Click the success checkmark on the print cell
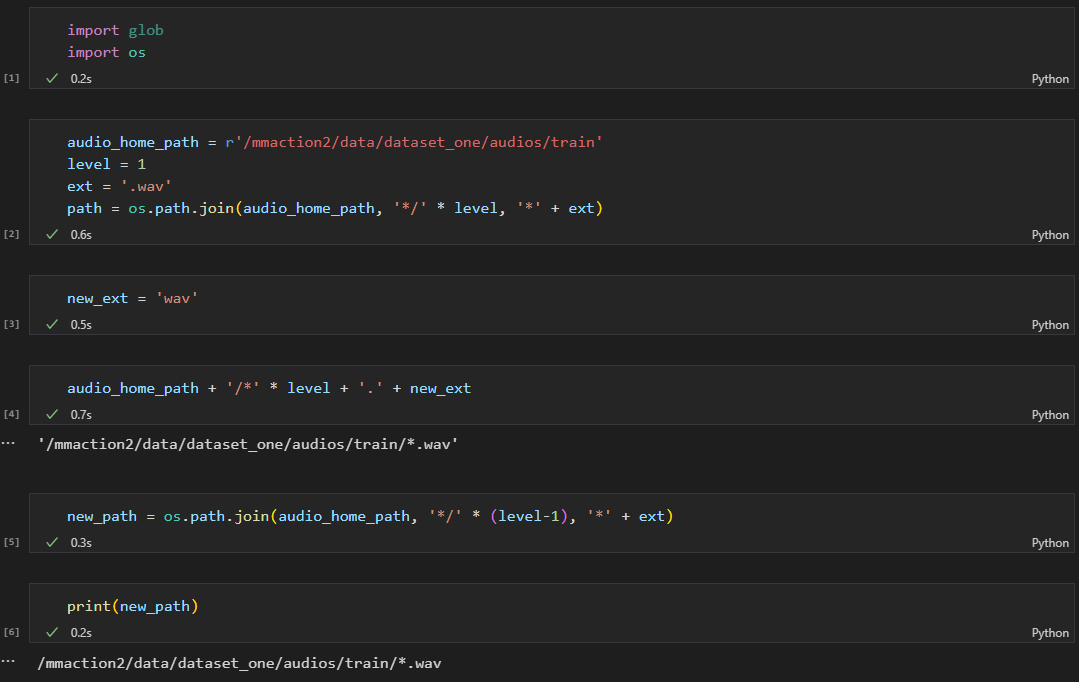 51,632
